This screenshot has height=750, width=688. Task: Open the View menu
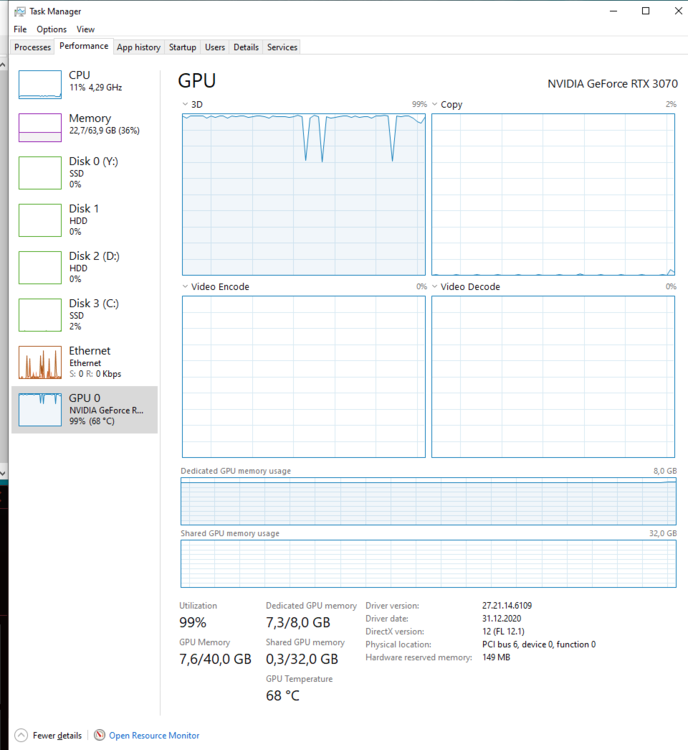pos(86,29)
